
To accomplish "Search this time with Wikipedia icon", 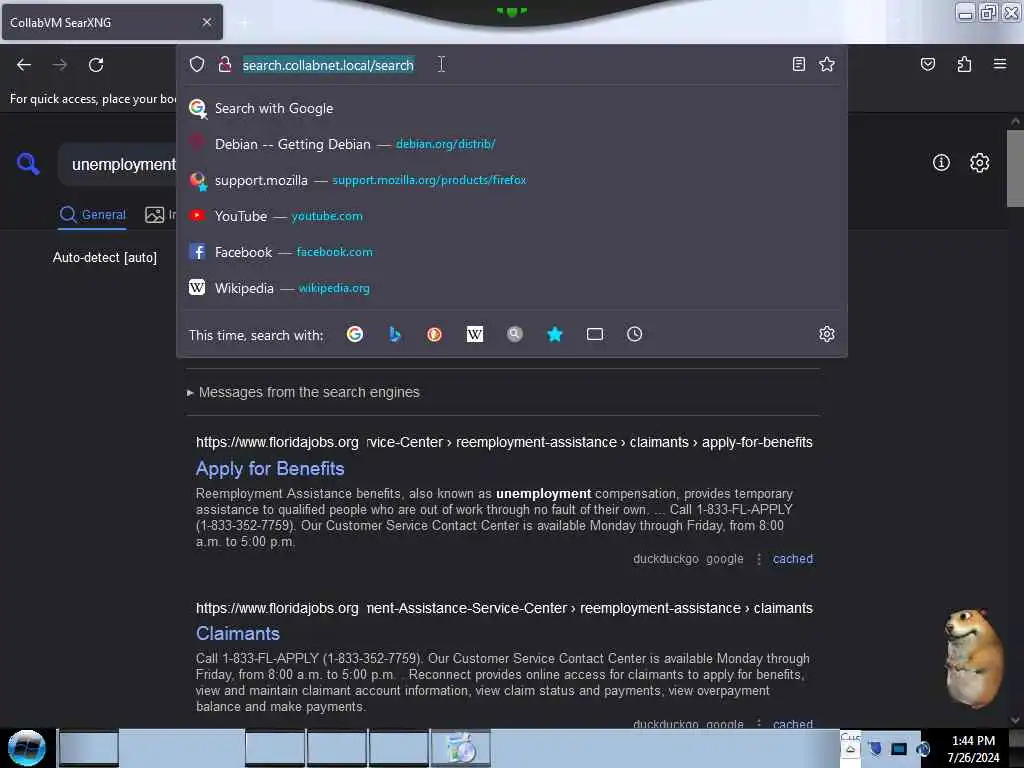I will point(475,334).
